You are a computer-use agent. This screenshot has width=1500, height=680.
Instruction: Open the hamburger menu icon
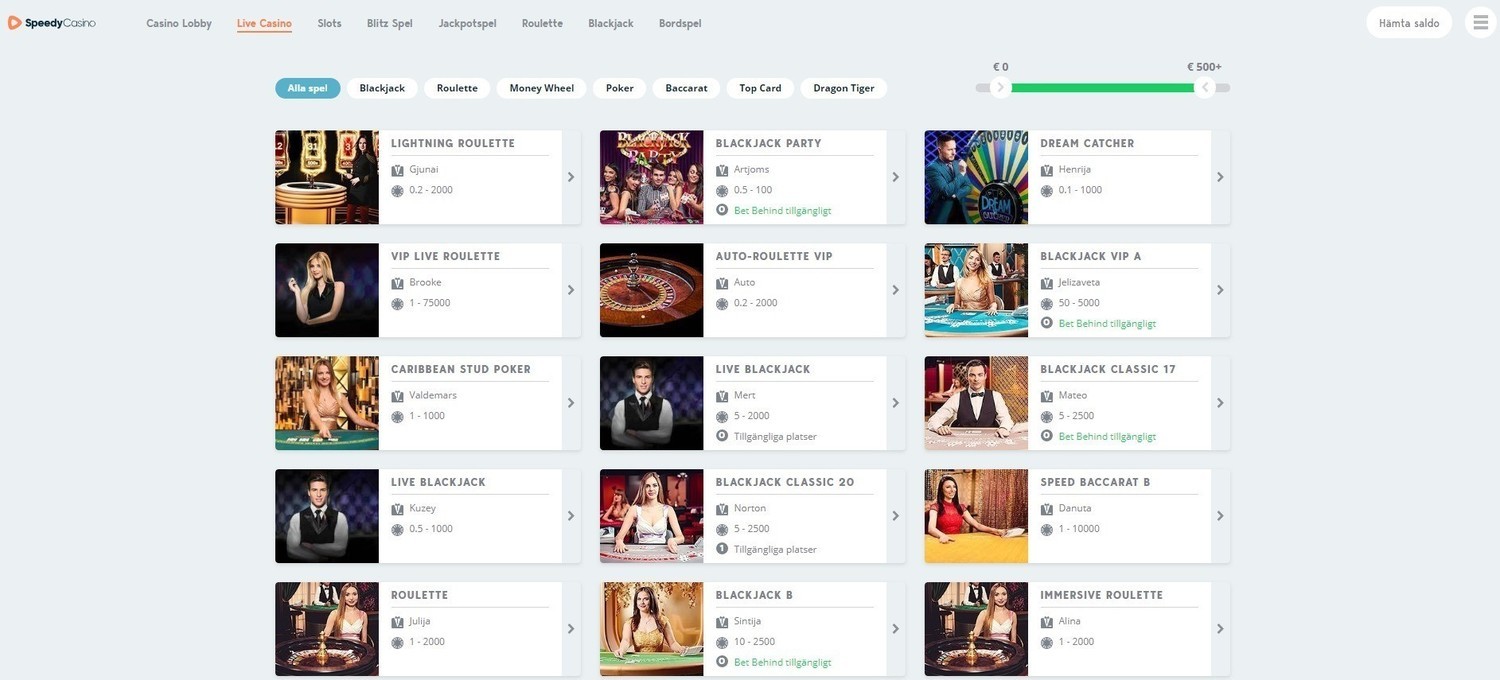coord(1481,22)
